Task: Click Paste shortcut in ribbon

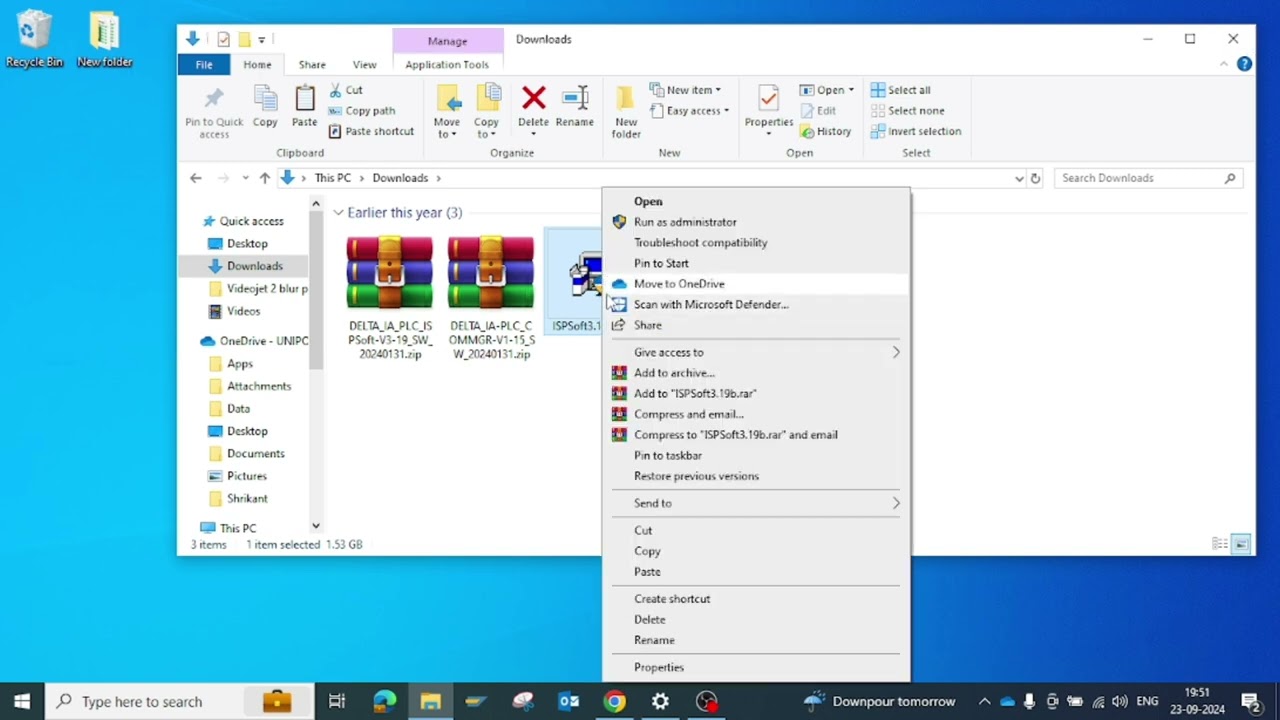Action: click(371, 131)
